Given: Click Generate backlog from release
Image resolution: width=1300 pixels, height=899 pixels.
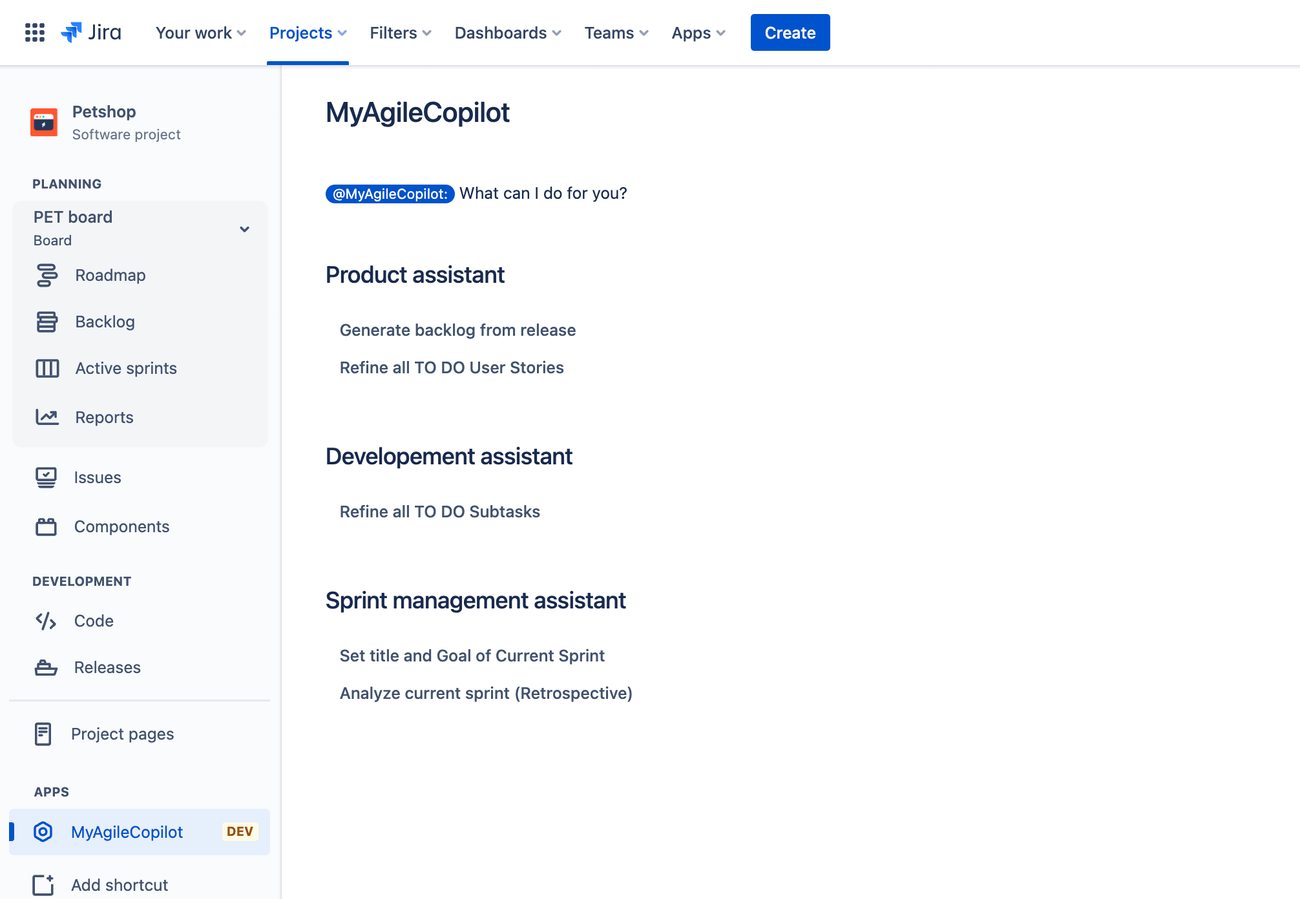Looking at the screenshot, I should (x=458, y=330).
